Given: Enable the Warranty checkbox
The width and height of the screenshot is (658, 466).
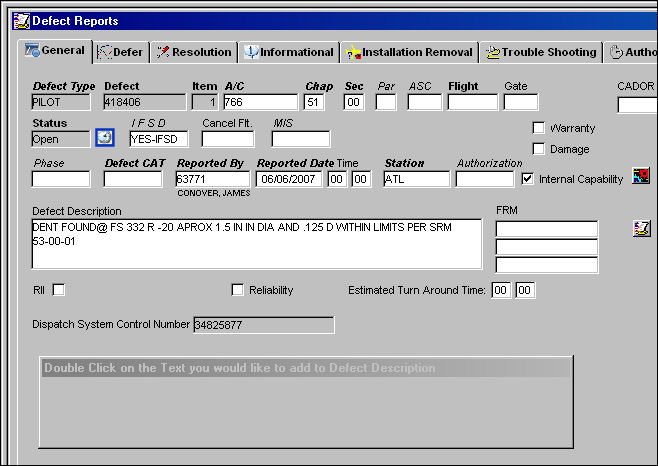Looking at the screenshot, I should tap(538, 128).
